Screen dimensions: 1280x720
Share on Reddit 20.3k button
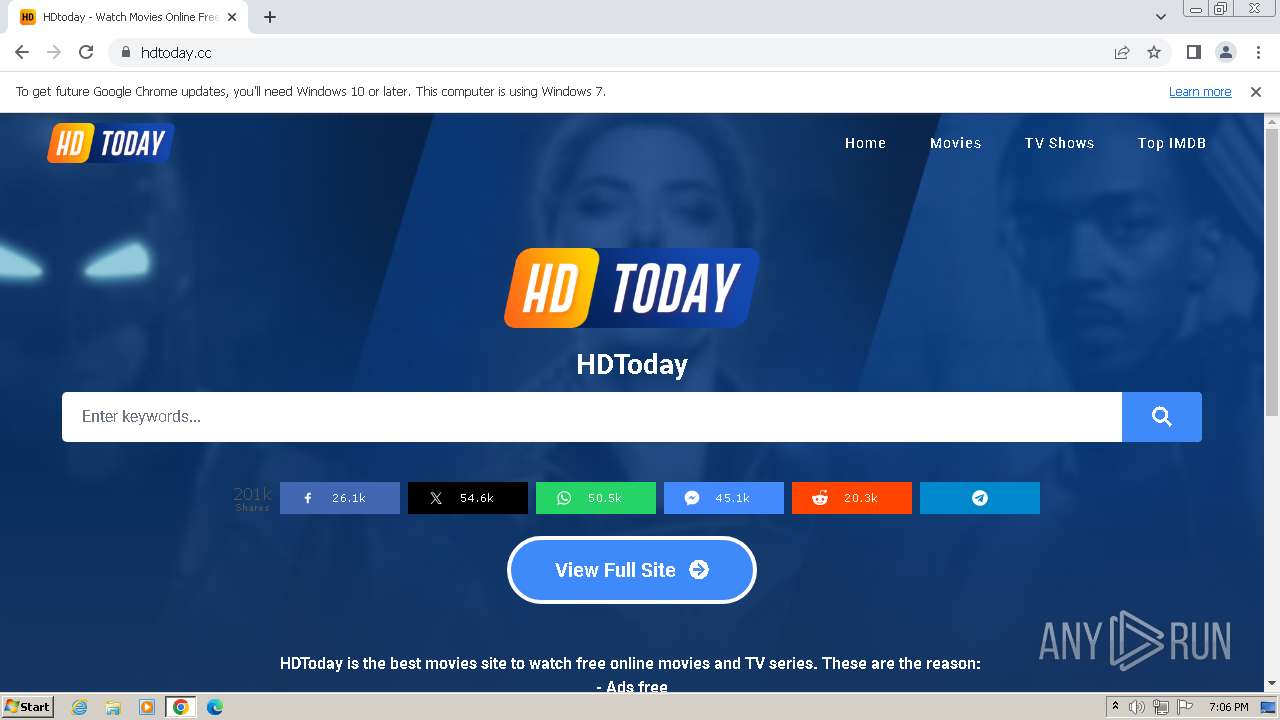click(x=852, y=498)
